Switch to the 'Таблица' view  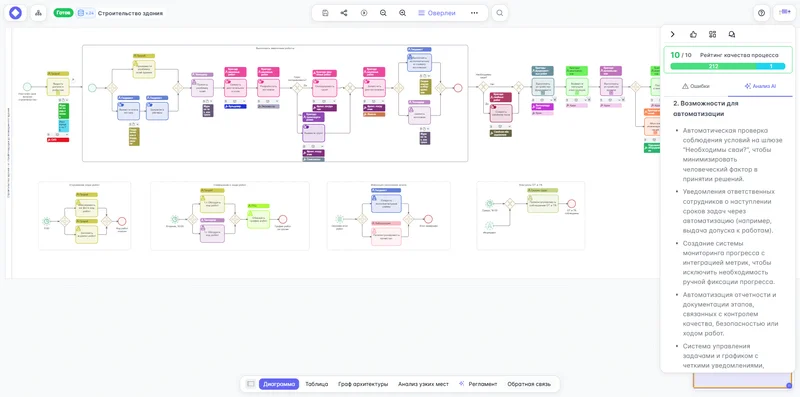(x=316, y=384)
